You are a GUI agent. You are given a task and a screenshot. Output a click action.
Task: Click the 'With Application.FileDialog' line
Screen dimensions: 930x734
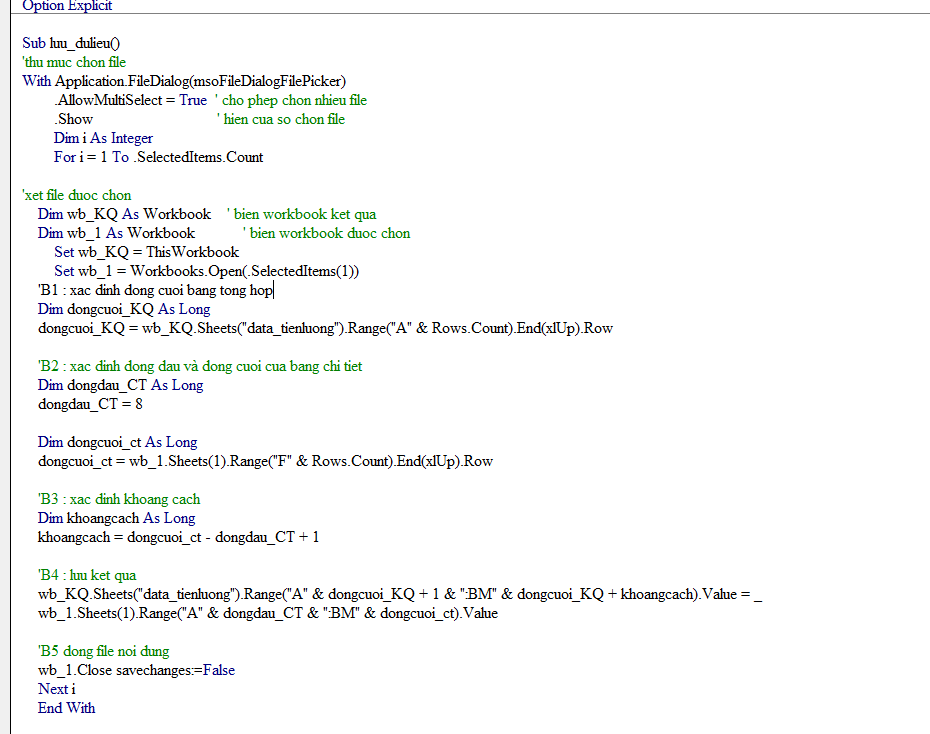point(184,81)
